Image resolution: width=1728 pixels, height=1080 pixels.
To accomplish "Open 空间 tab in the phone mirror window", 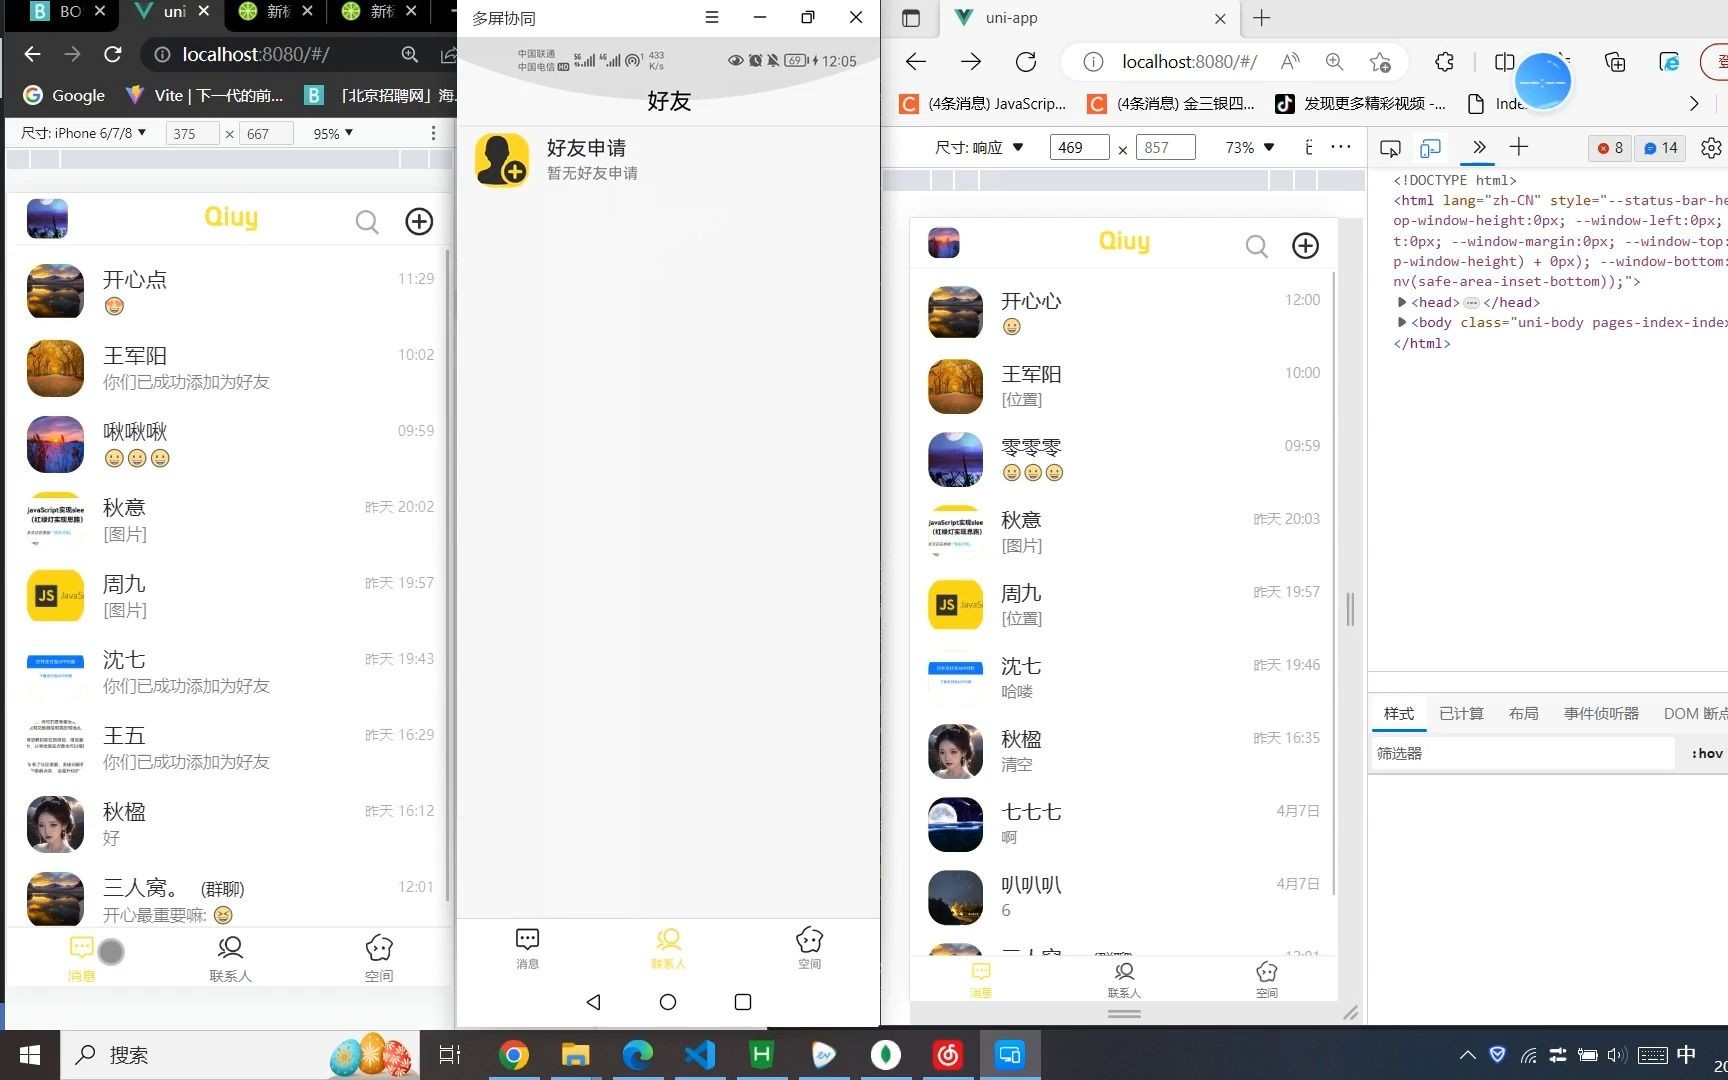I will click(x=809, y=948).
